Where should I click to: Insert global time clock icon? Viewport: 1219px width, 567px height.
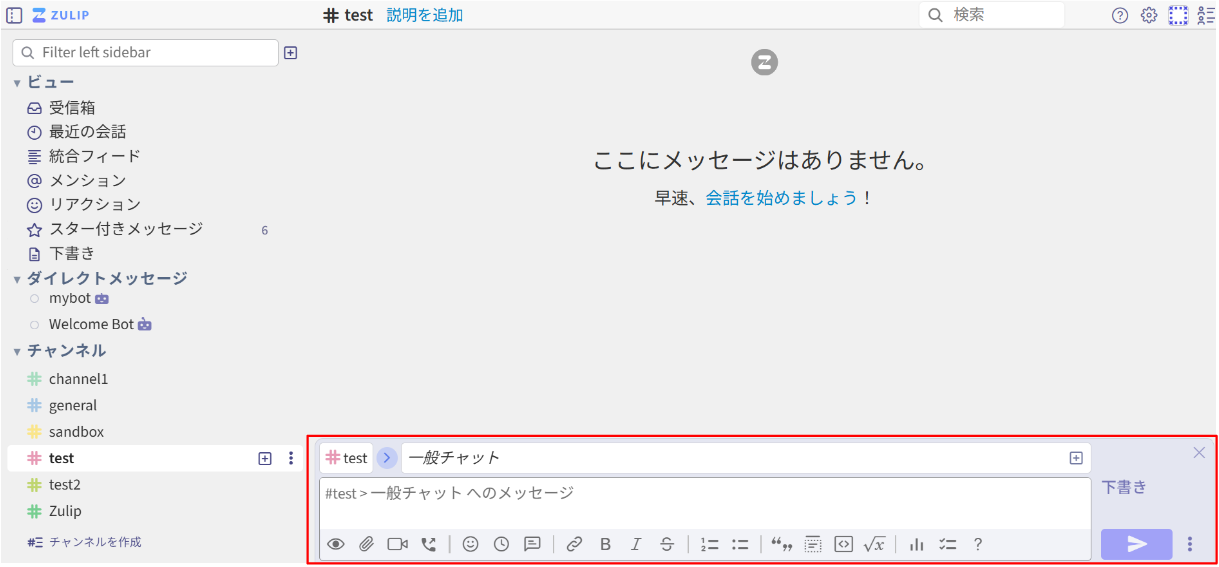501,544
